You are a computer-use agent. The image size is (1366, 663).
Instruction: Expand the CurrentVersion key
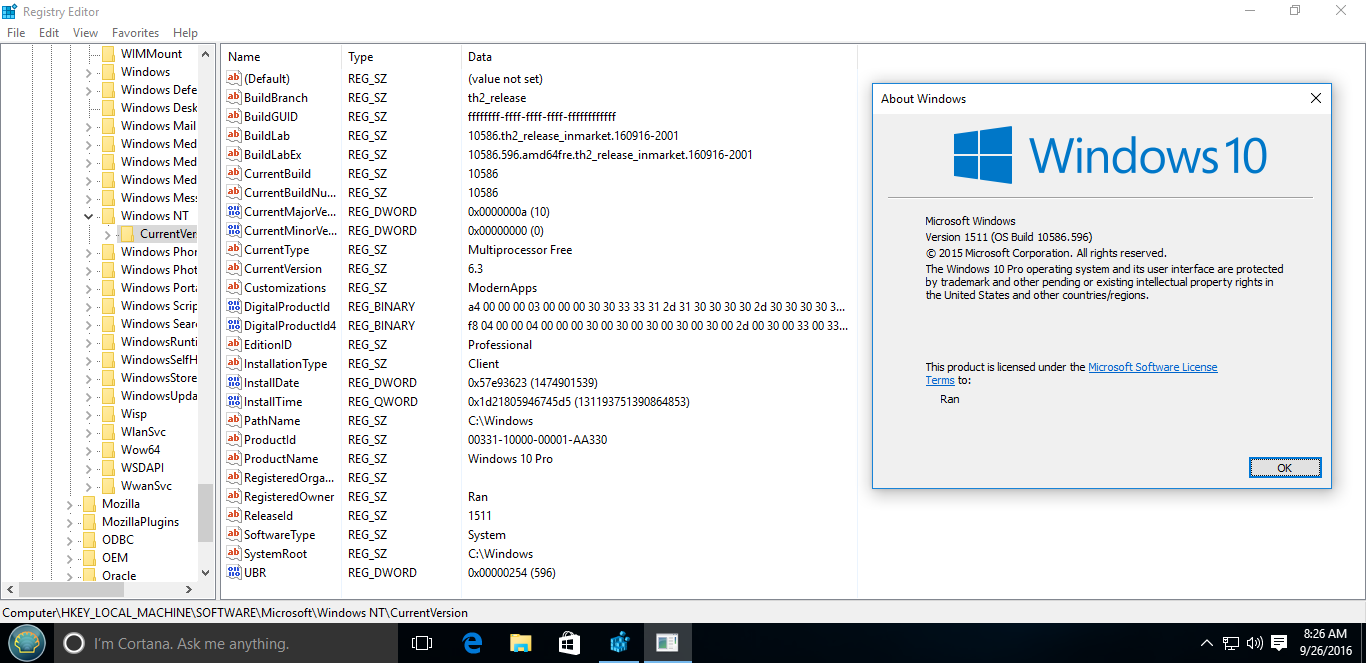[107, 234]
